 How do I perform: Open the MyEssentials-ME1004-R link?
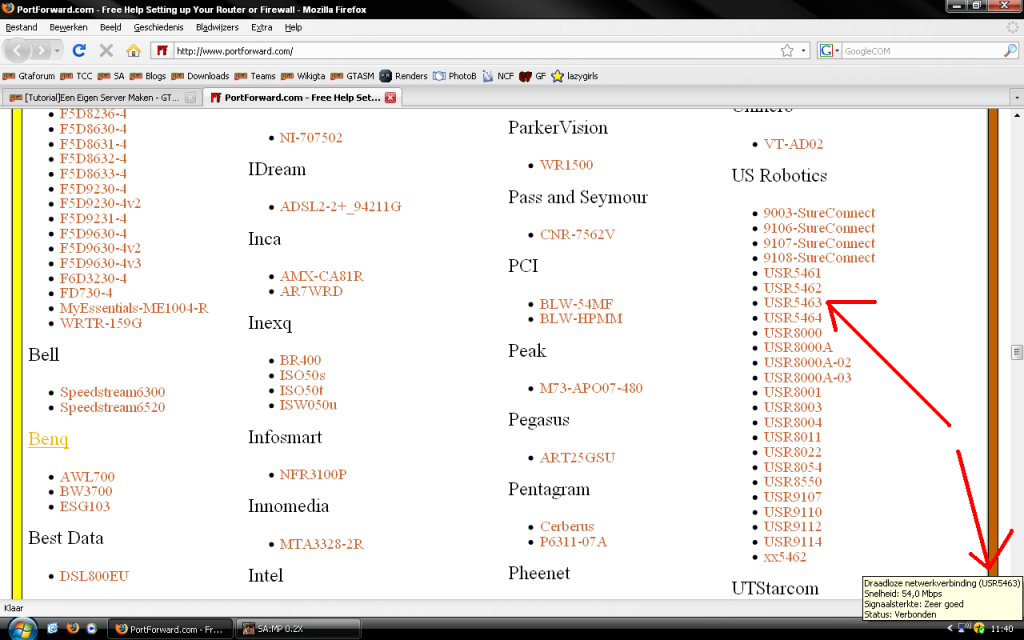[x=134, y=308]
